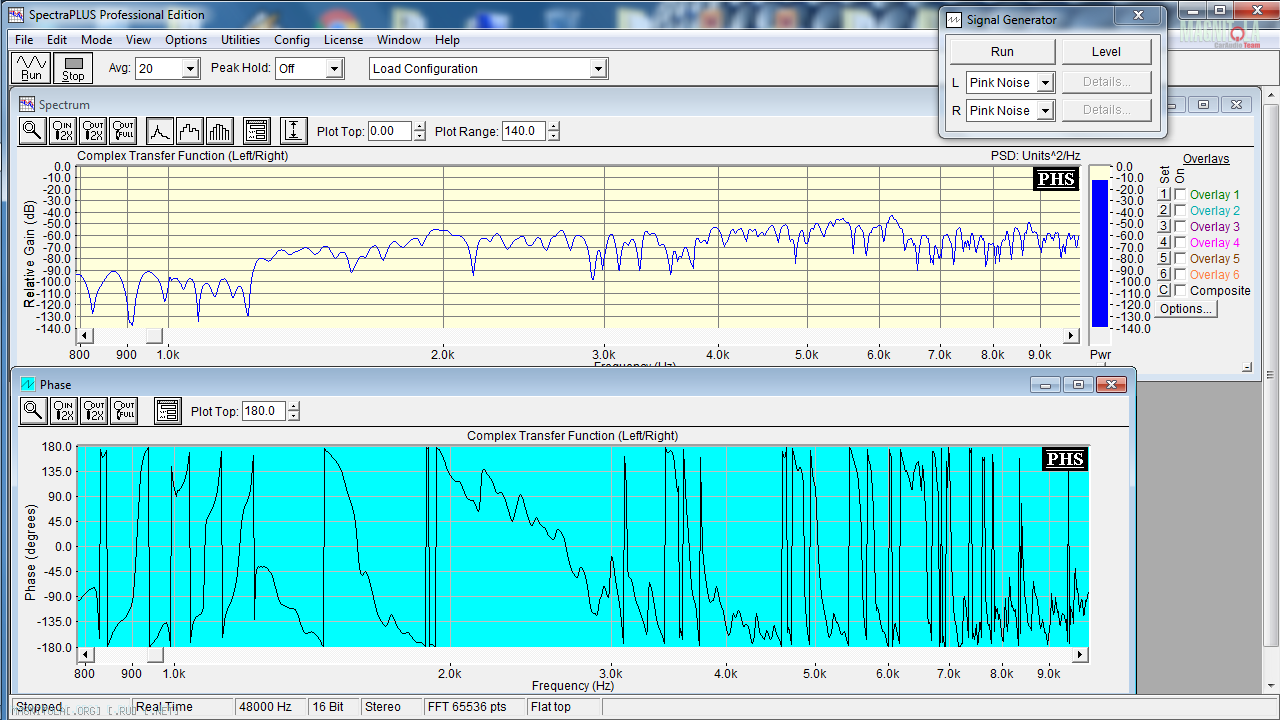Screen dimensions: 1280x720
Task: Click left arrow on Phase scrollbar
Action: (x=85, y=655)
